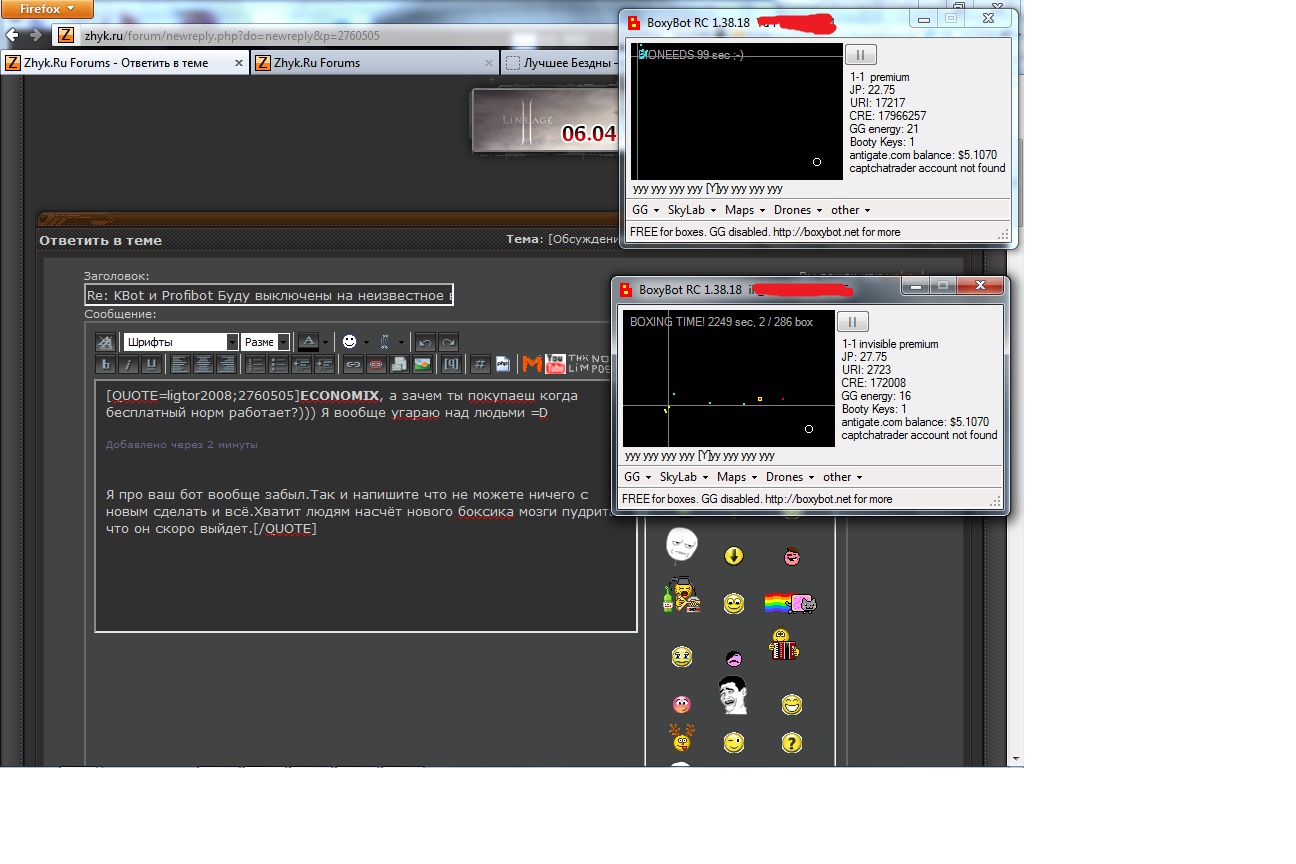Click the insert email link icon
Image resolution: width=1296 pixels, height=864 pixels.
tap(400, 365)
